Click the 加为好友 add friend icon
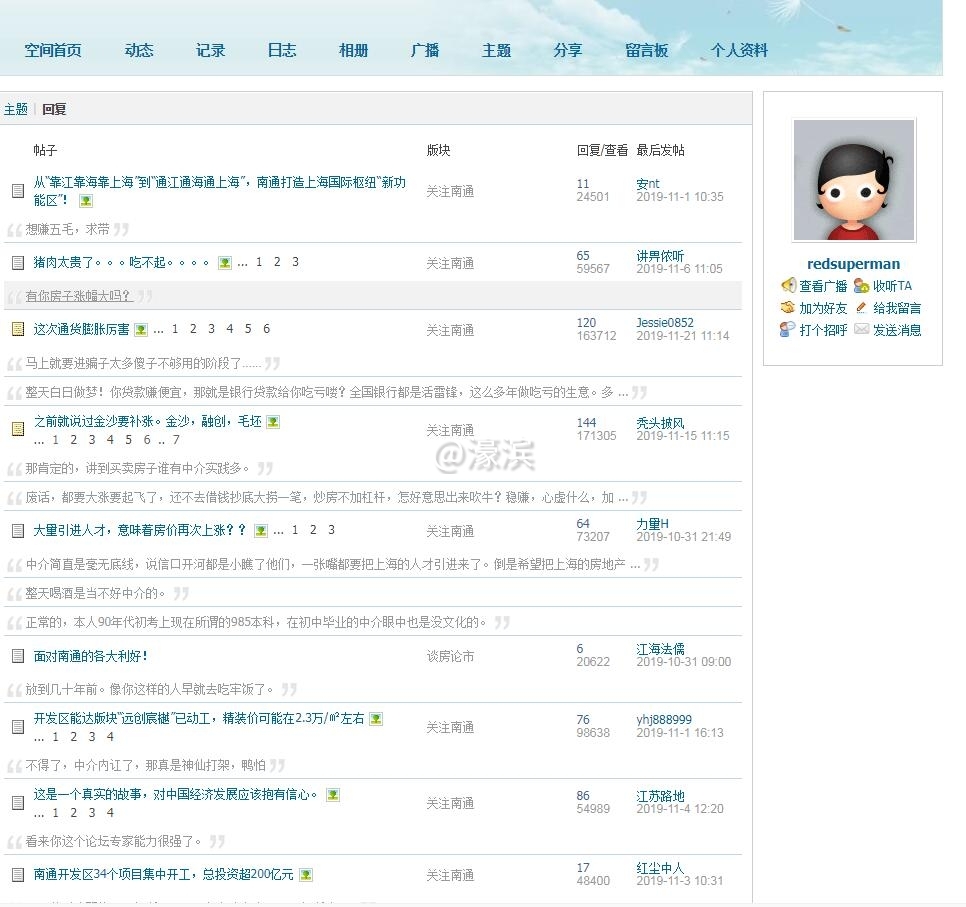966x907 pixels. 788,308
